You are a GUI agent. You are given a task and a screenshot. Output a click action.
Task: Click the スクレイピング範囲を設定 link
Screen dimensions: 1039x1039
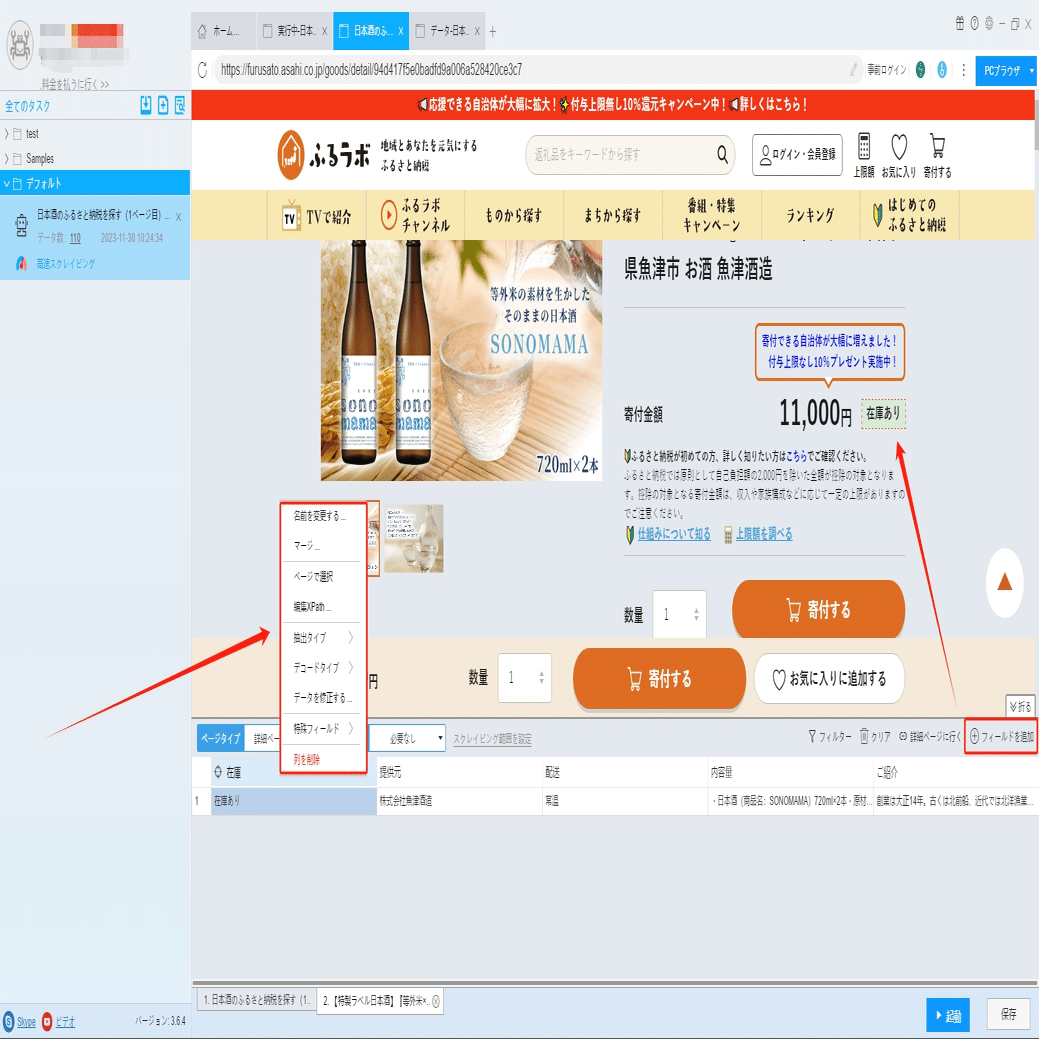pos(492,739)
